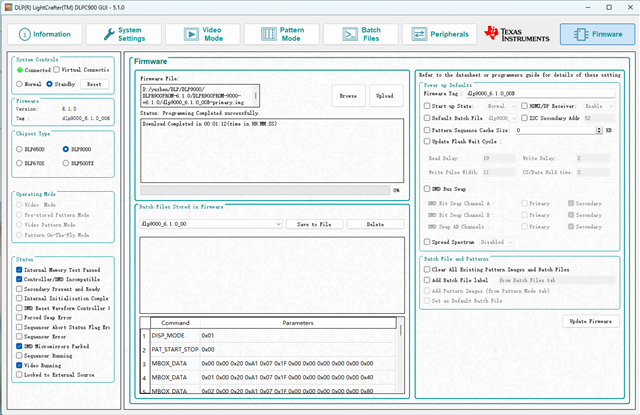Click the DISP_MODE command cell

coord(175,335)
